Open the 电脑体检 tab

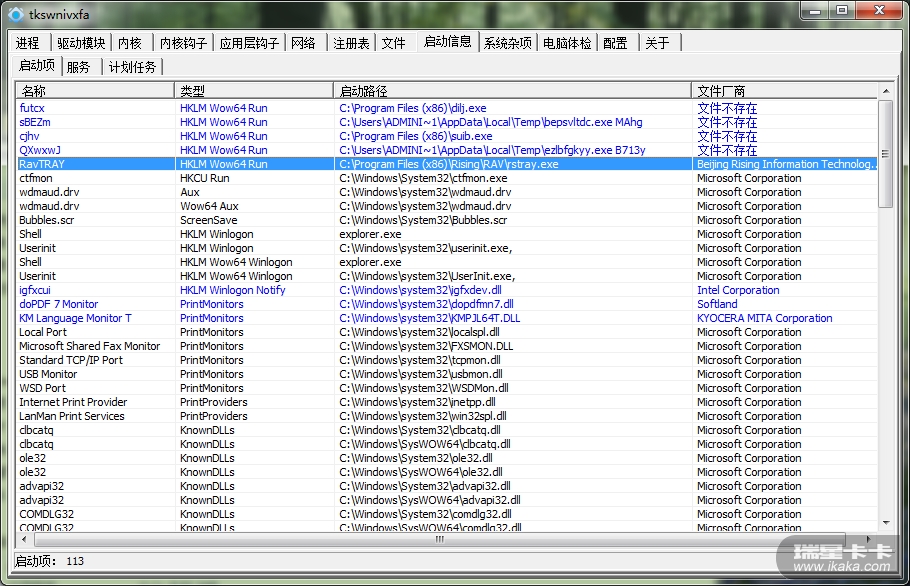tap(567, 43)
